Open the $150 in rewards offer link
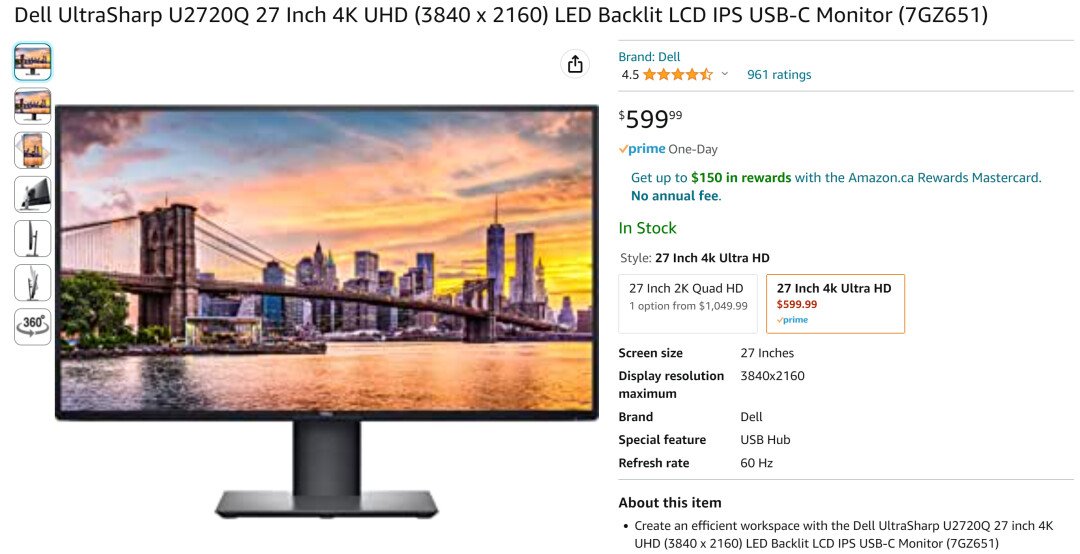 (741, 178)
